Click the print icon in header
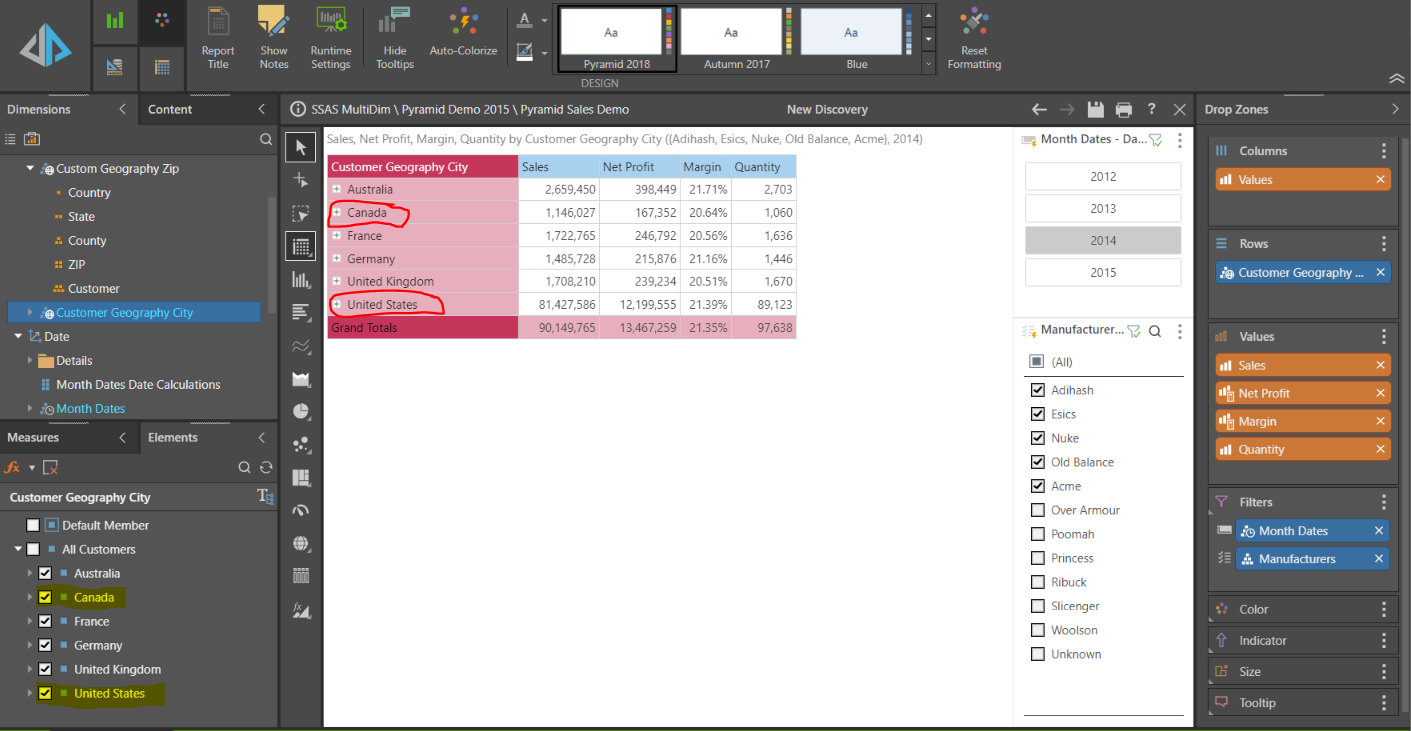The width and height of the screenshot is (1411, 731). click(x=1124, y=109)
